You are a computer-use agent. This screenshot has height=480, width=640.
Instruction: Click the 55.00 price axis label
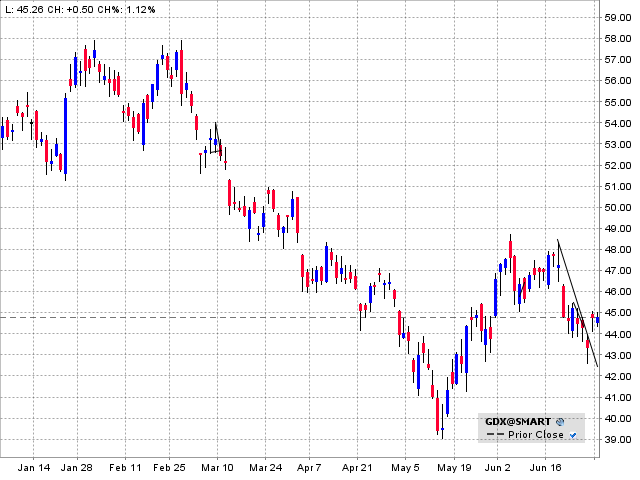tap(618, 102)
